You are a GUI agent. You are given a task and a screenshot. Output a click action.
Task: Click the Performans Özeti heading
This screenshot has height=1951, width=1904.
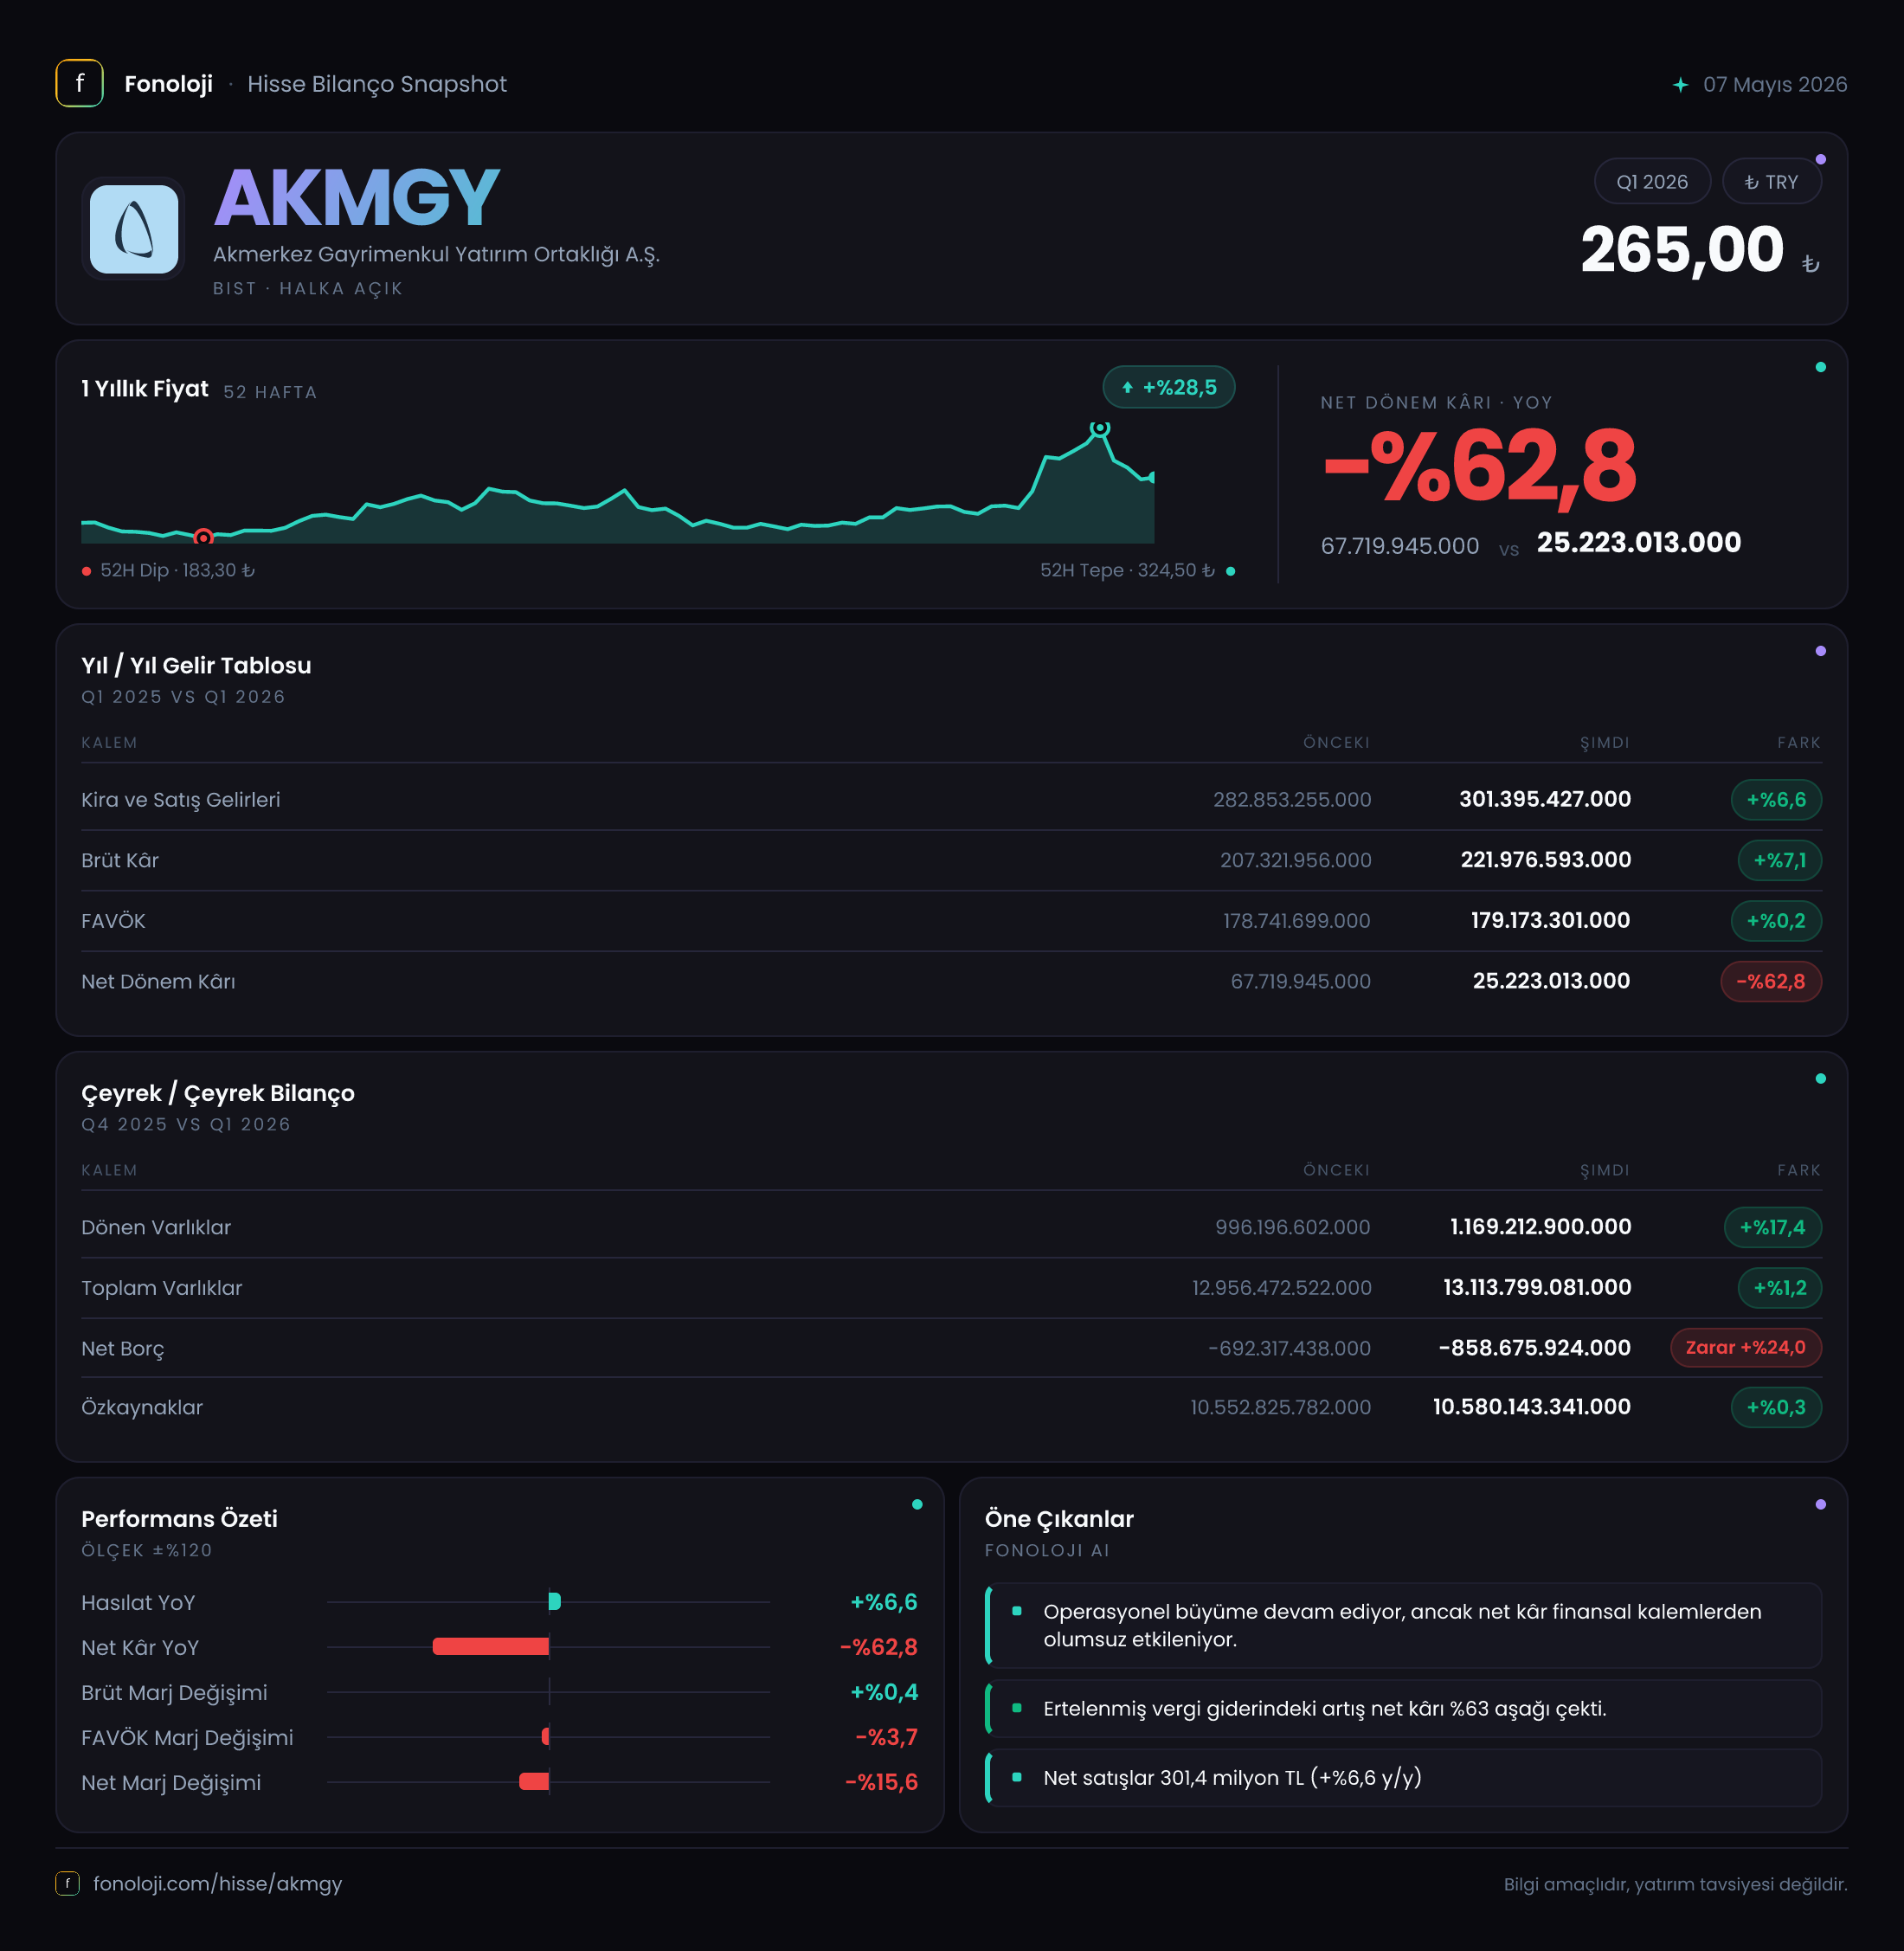coord(179,1519)
